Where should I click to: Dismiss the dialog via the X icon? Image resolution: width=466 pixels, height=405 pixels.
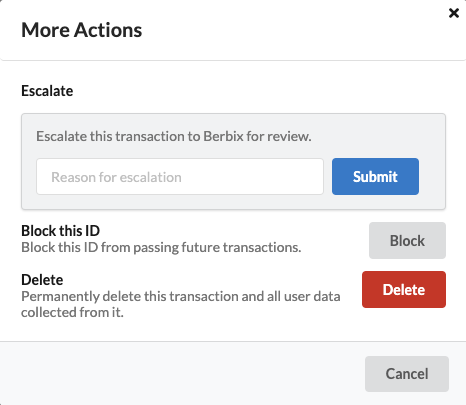pos(454,13)
